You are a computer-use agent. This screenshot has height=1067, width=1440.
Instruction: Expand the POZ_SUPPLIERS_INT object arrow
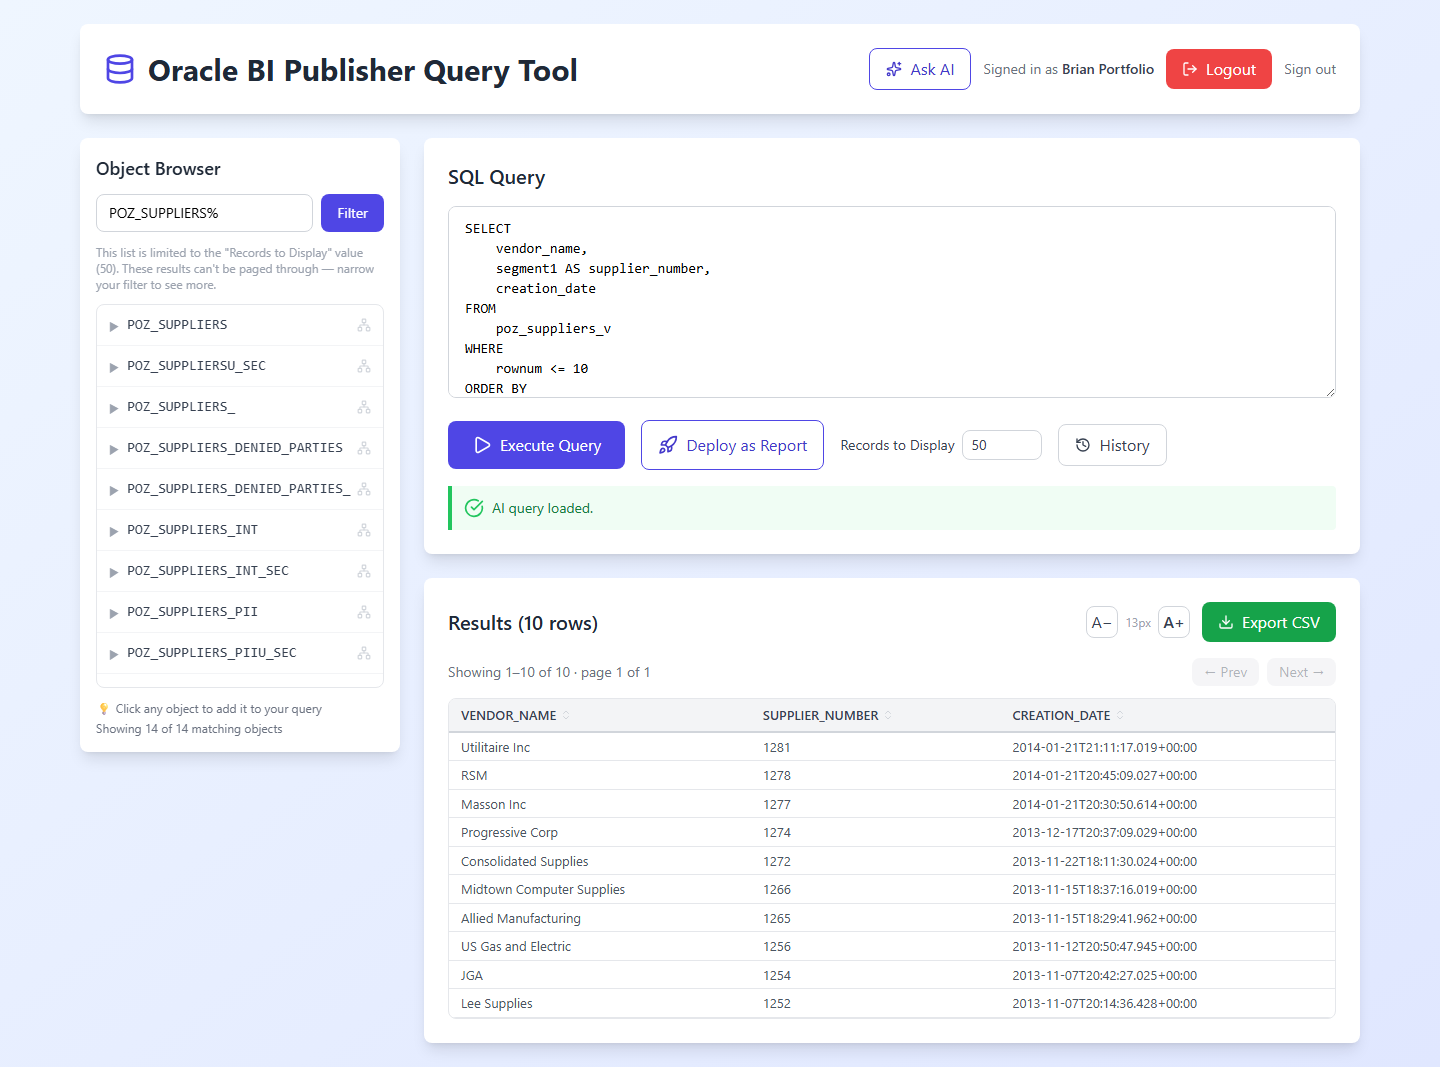[x=114, y=531]
